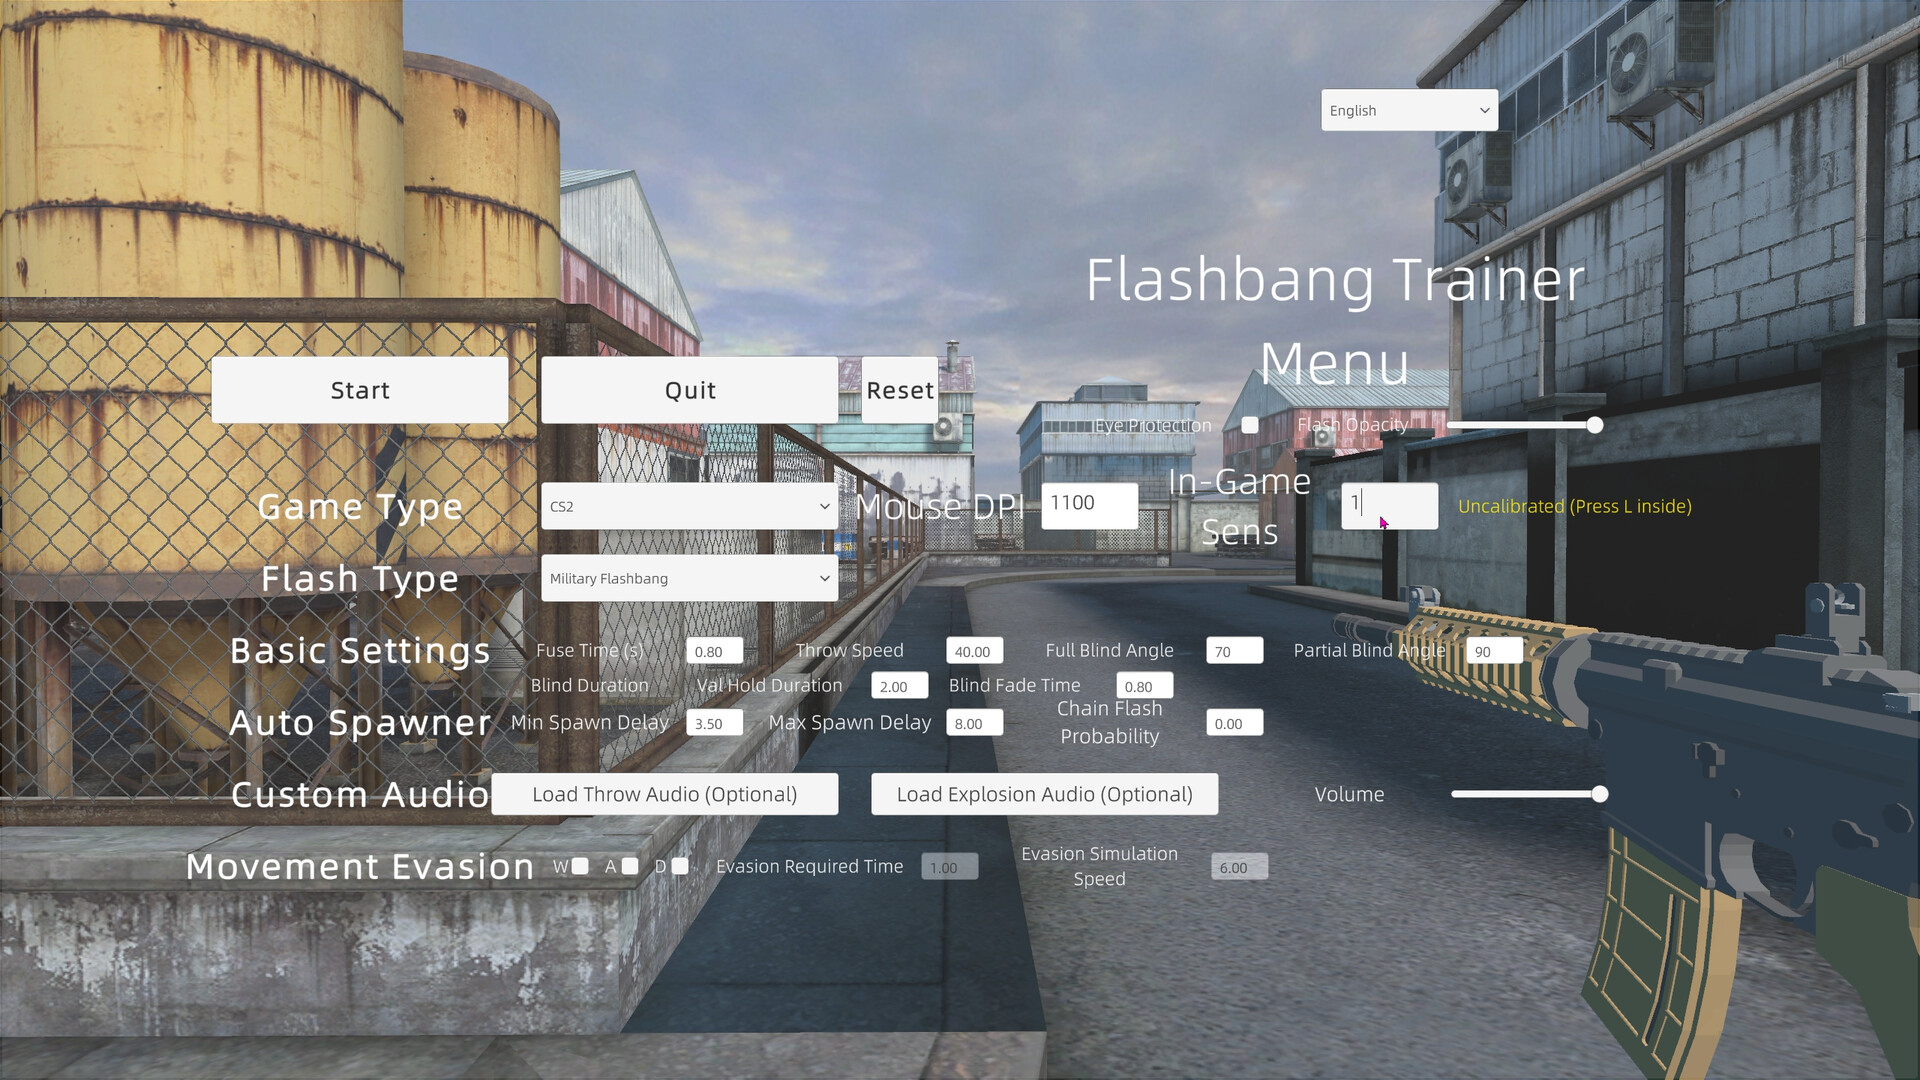Toggle the D movement evasion checkbox

[680, 866]
